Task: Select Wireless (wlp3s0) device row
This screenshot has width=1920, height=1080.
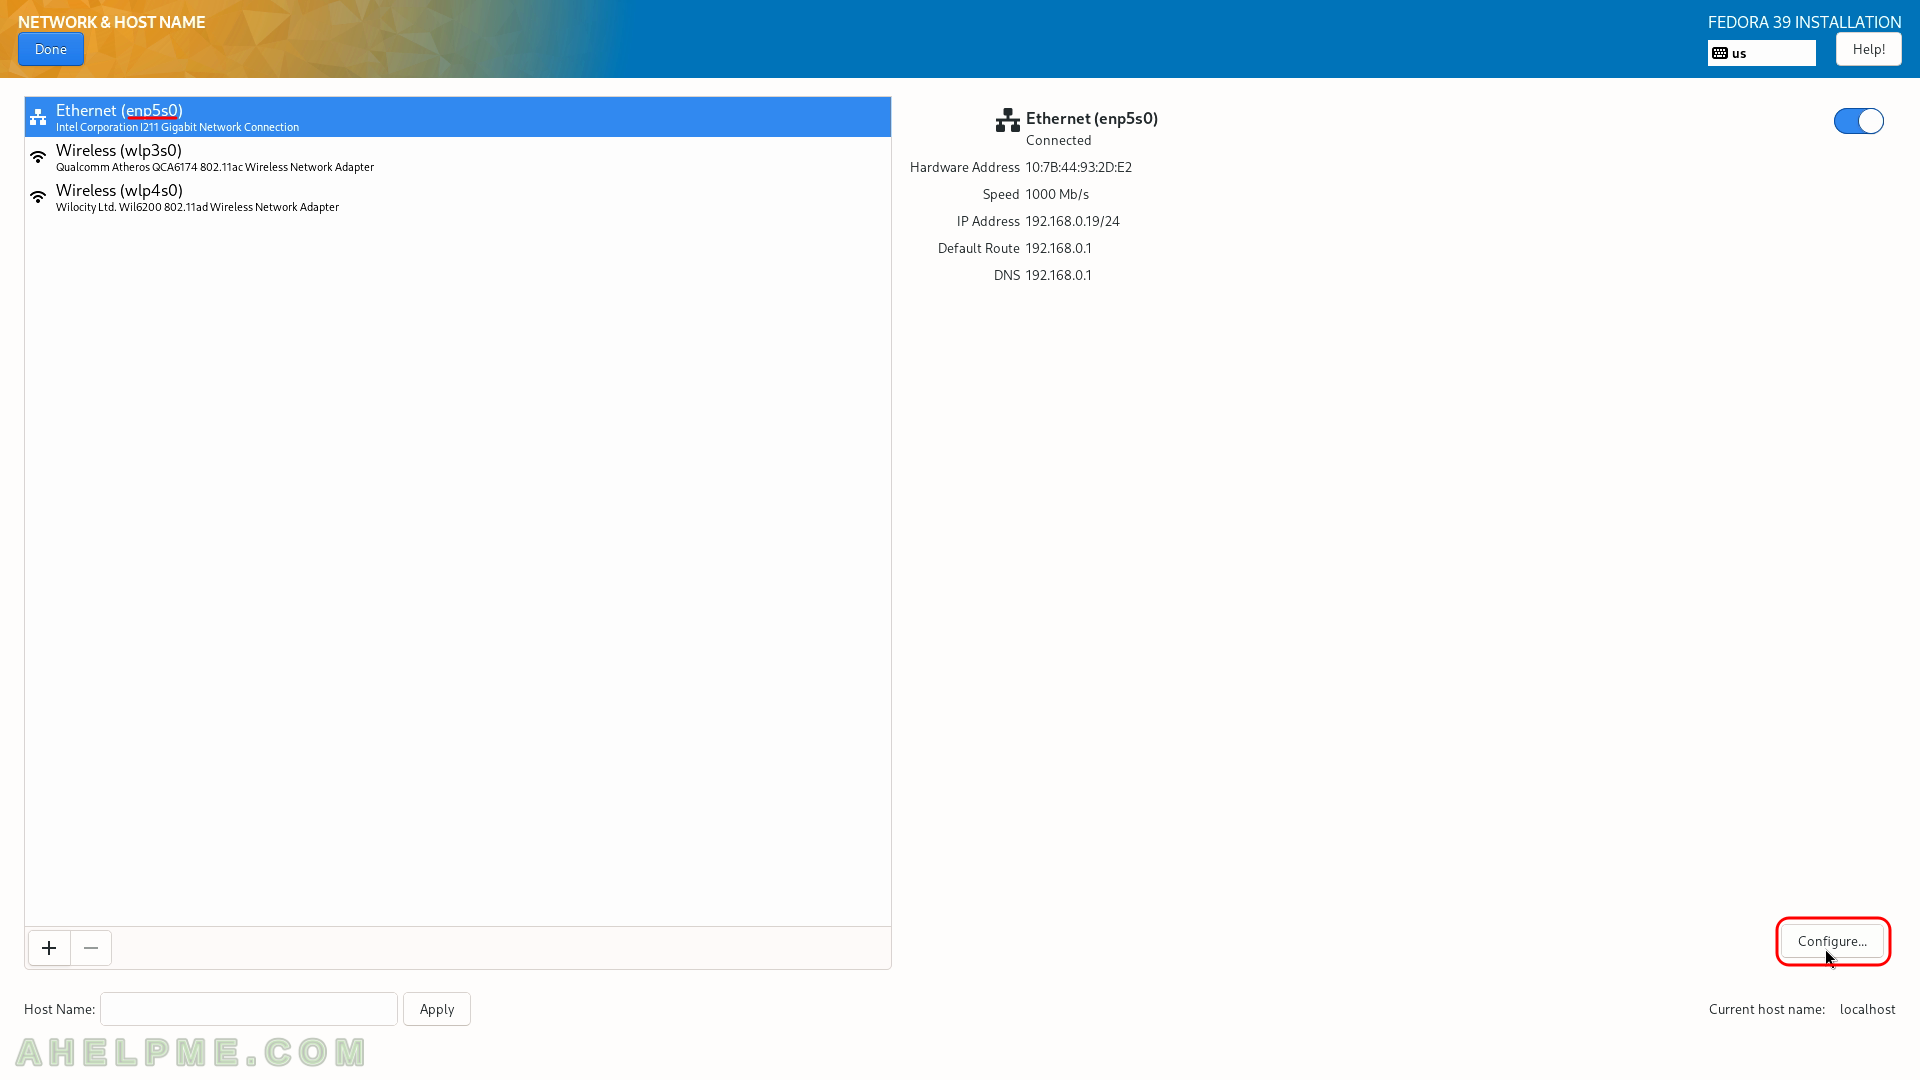Action: [x=458, y=157]
